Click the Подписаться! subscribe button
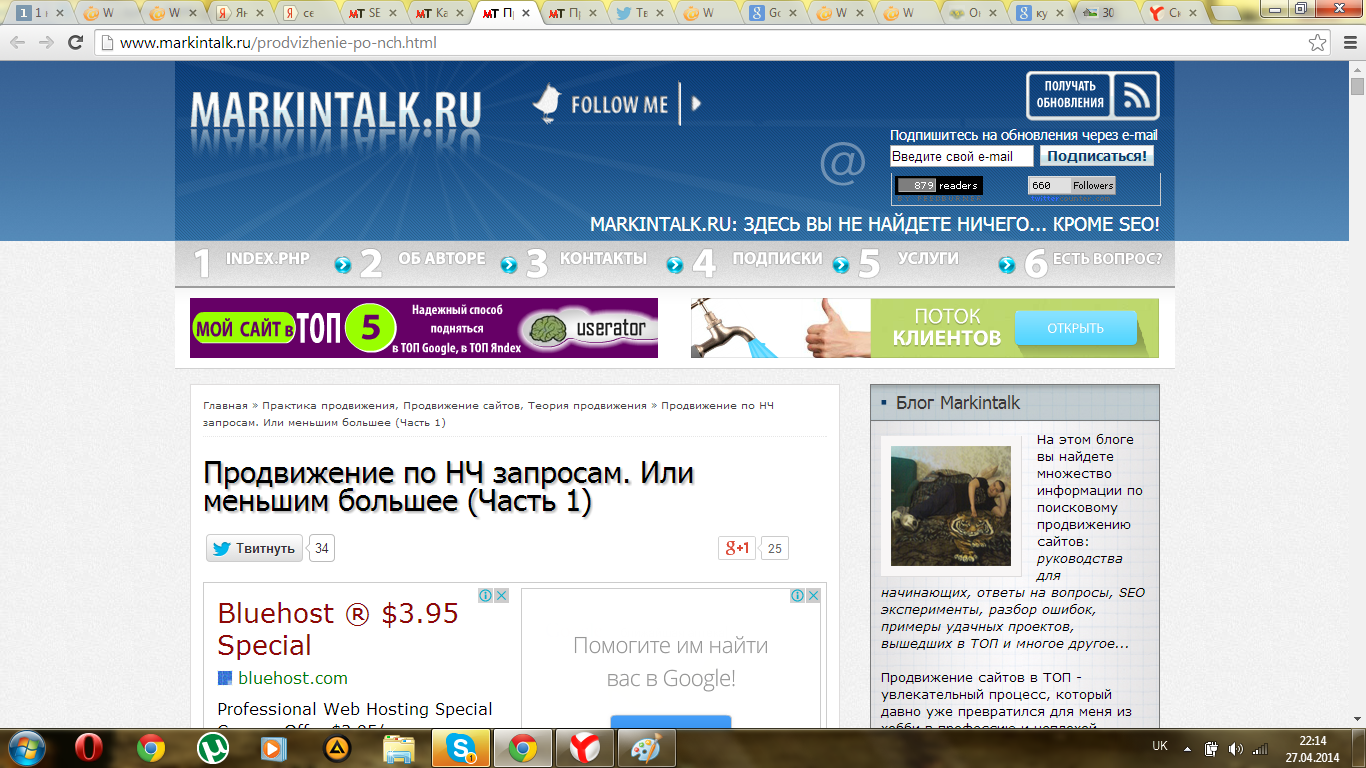 coord(1097,156)
